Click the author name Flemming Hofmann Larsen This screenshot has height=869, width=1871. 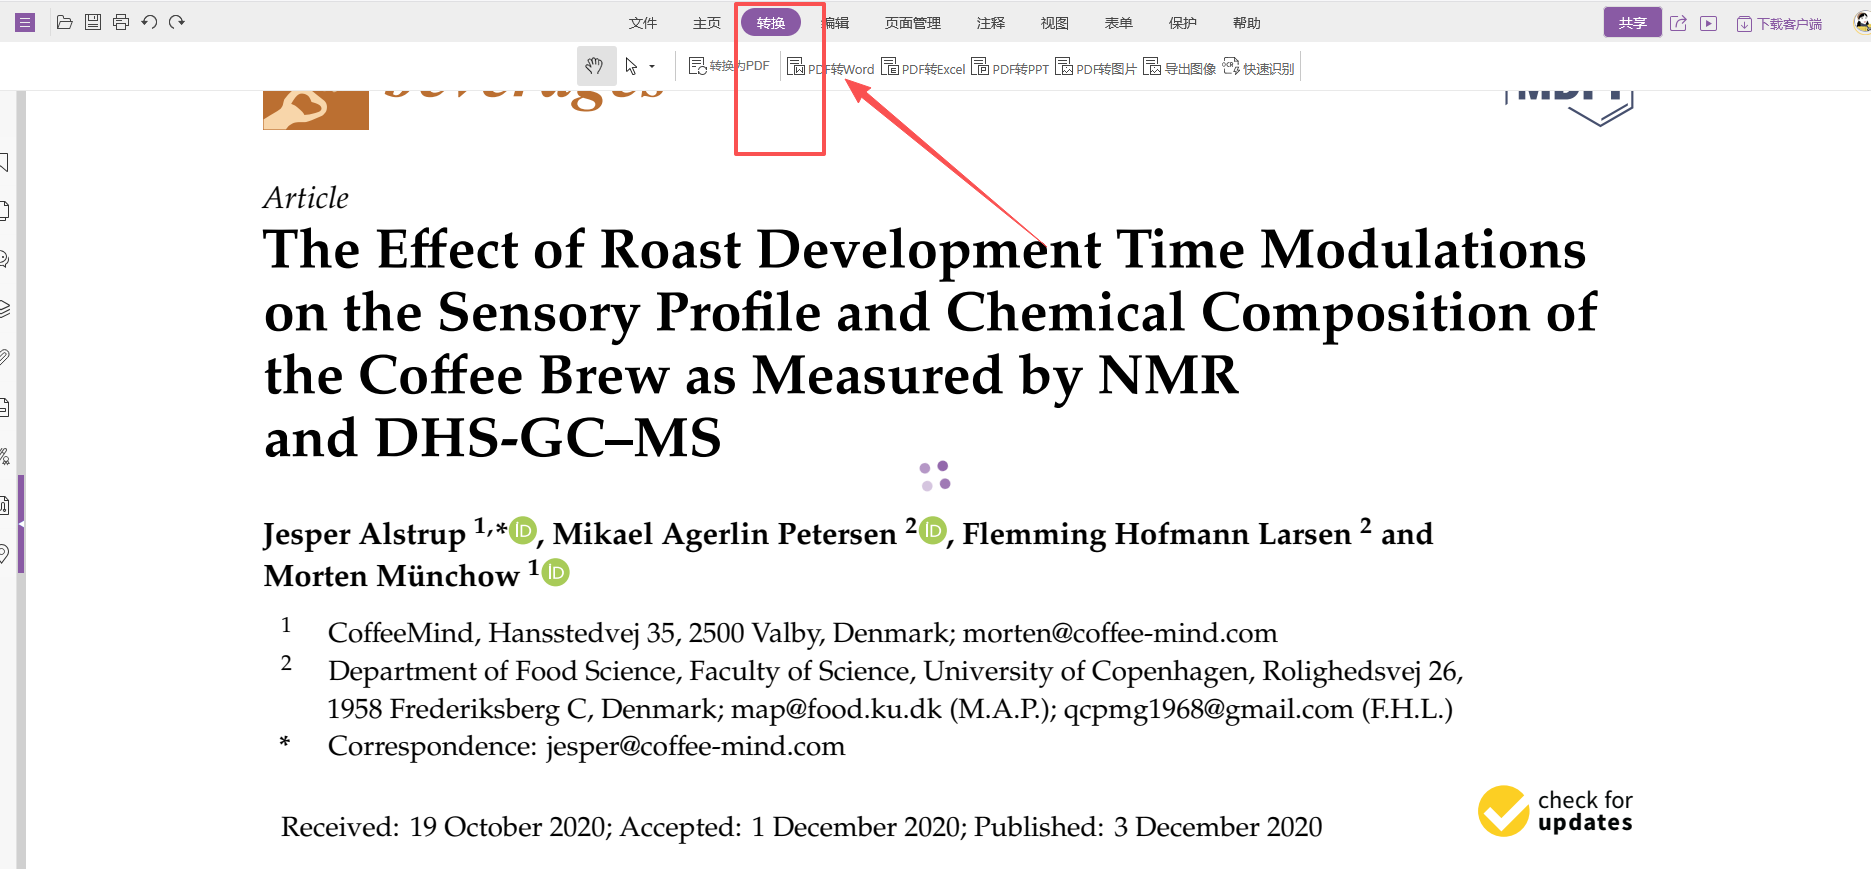point(1157,534)
